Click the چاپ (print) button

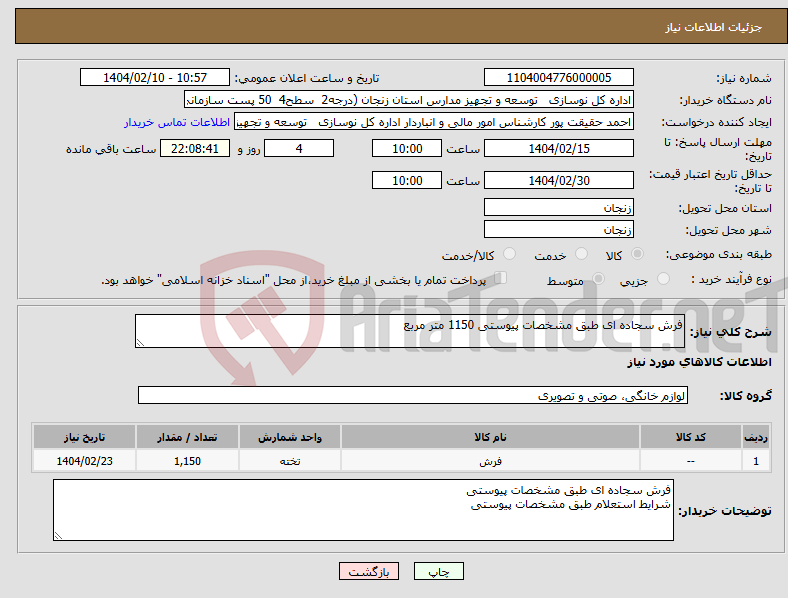pos(438,571)
